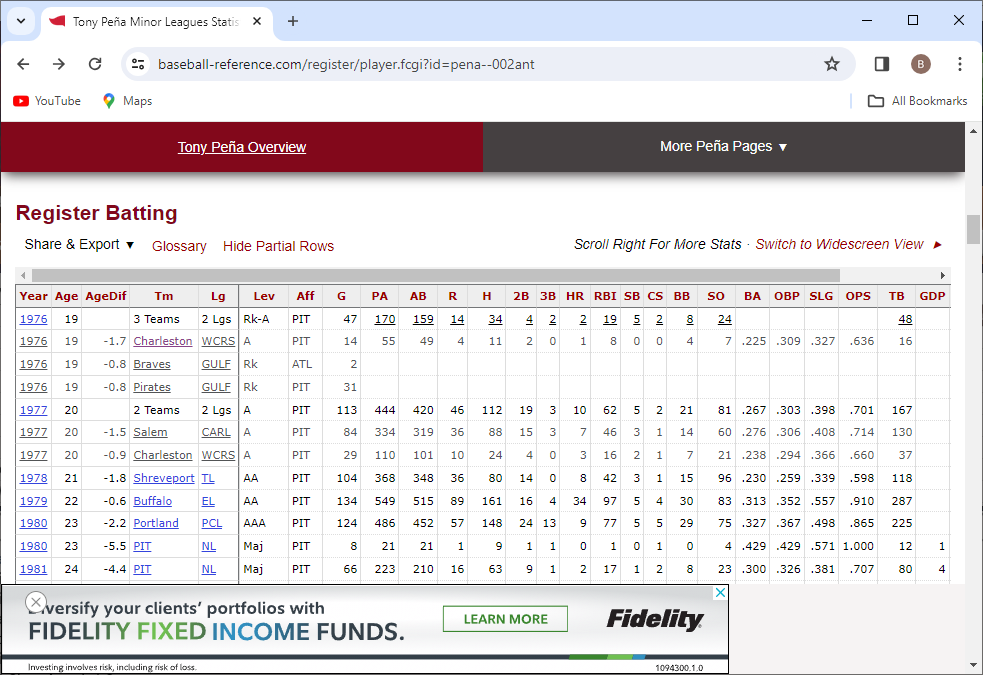Open the browser side panel
Screen dimensions: 983x675
pyautogui.click(x=881, y=64)
